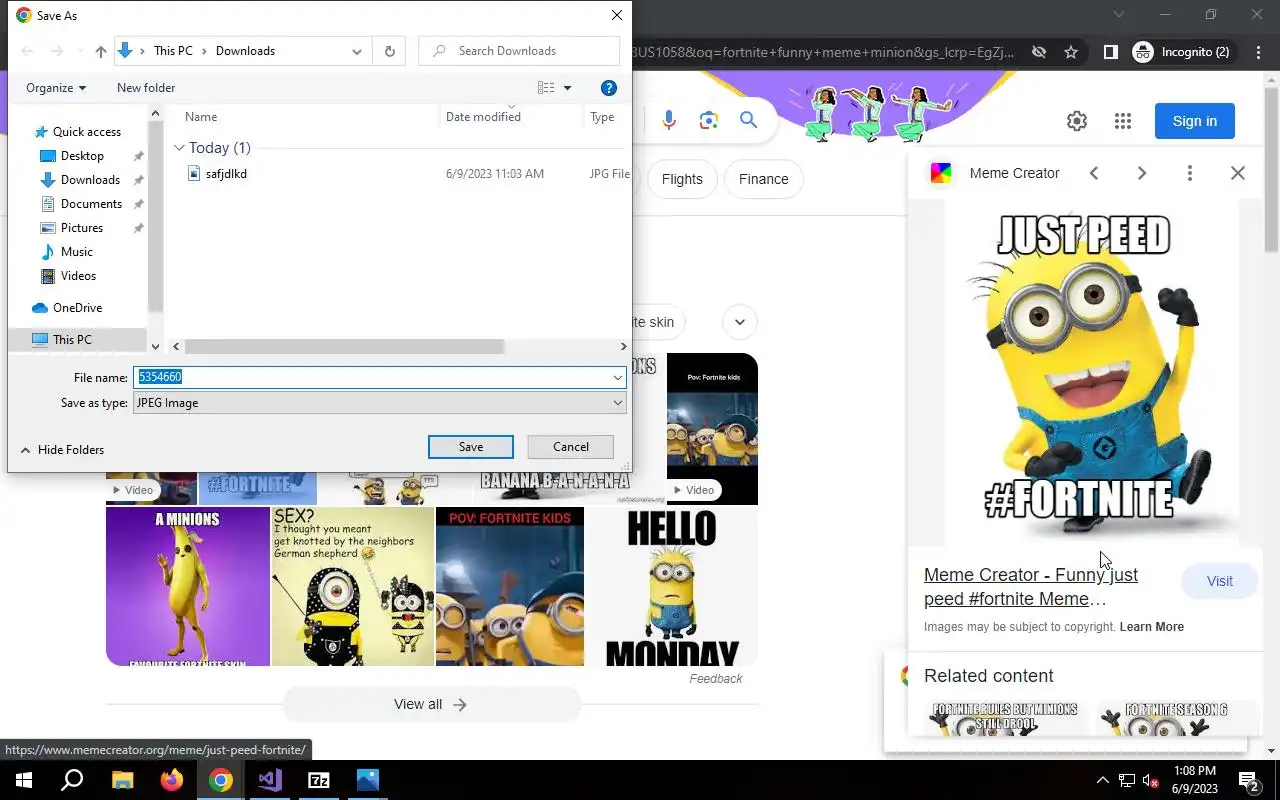This screenshot has height=800, width=1280.
Task: Collapse with Hide Folders
Action: pyautogui.click(x=63, y=450)
